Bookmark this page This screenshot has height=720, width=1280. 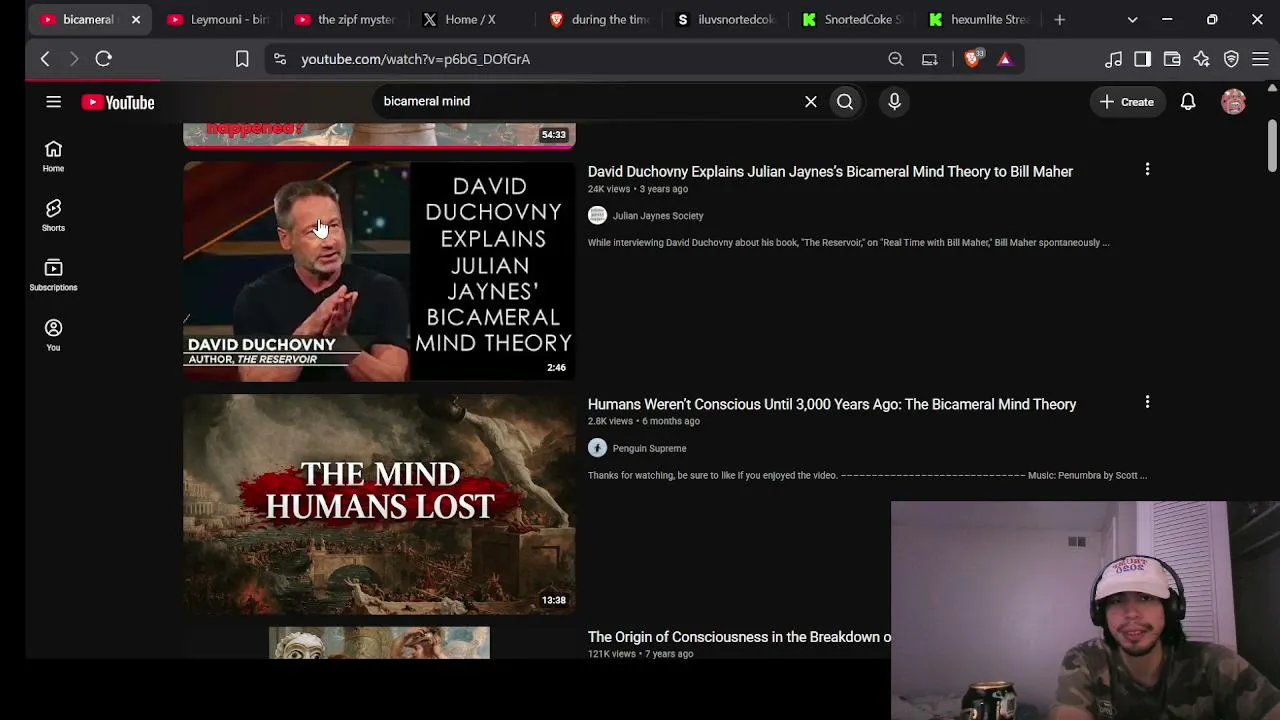[x=242, y=59]
